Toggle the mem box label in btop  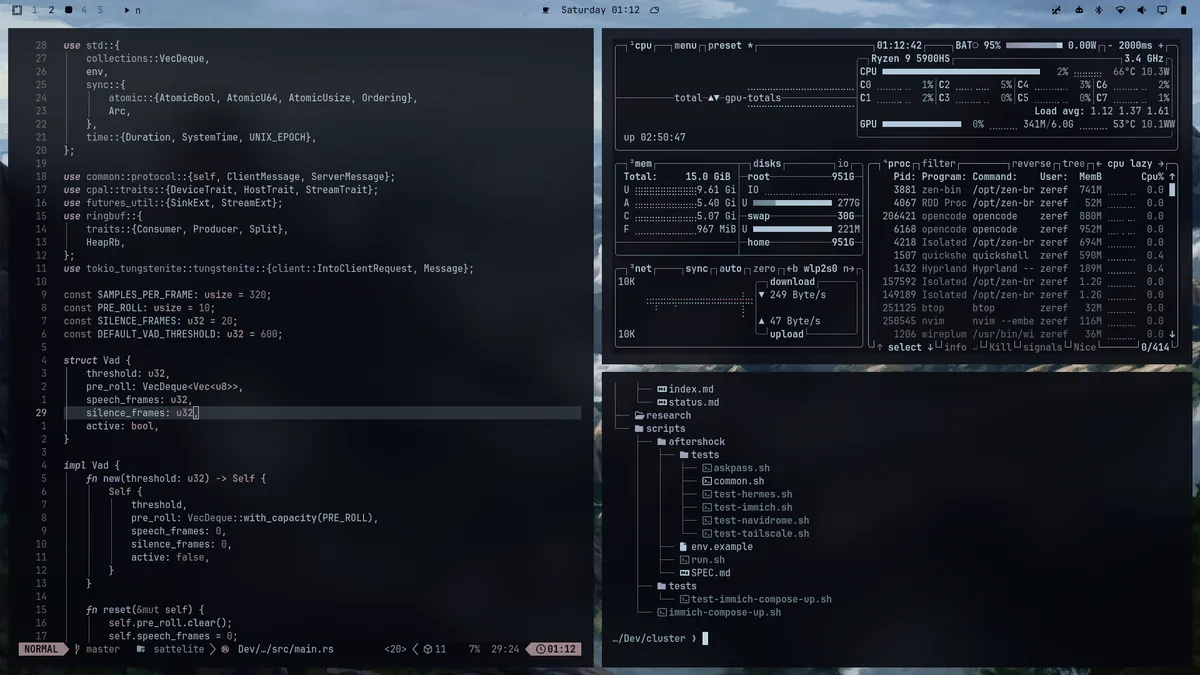(x=642, y=164)
